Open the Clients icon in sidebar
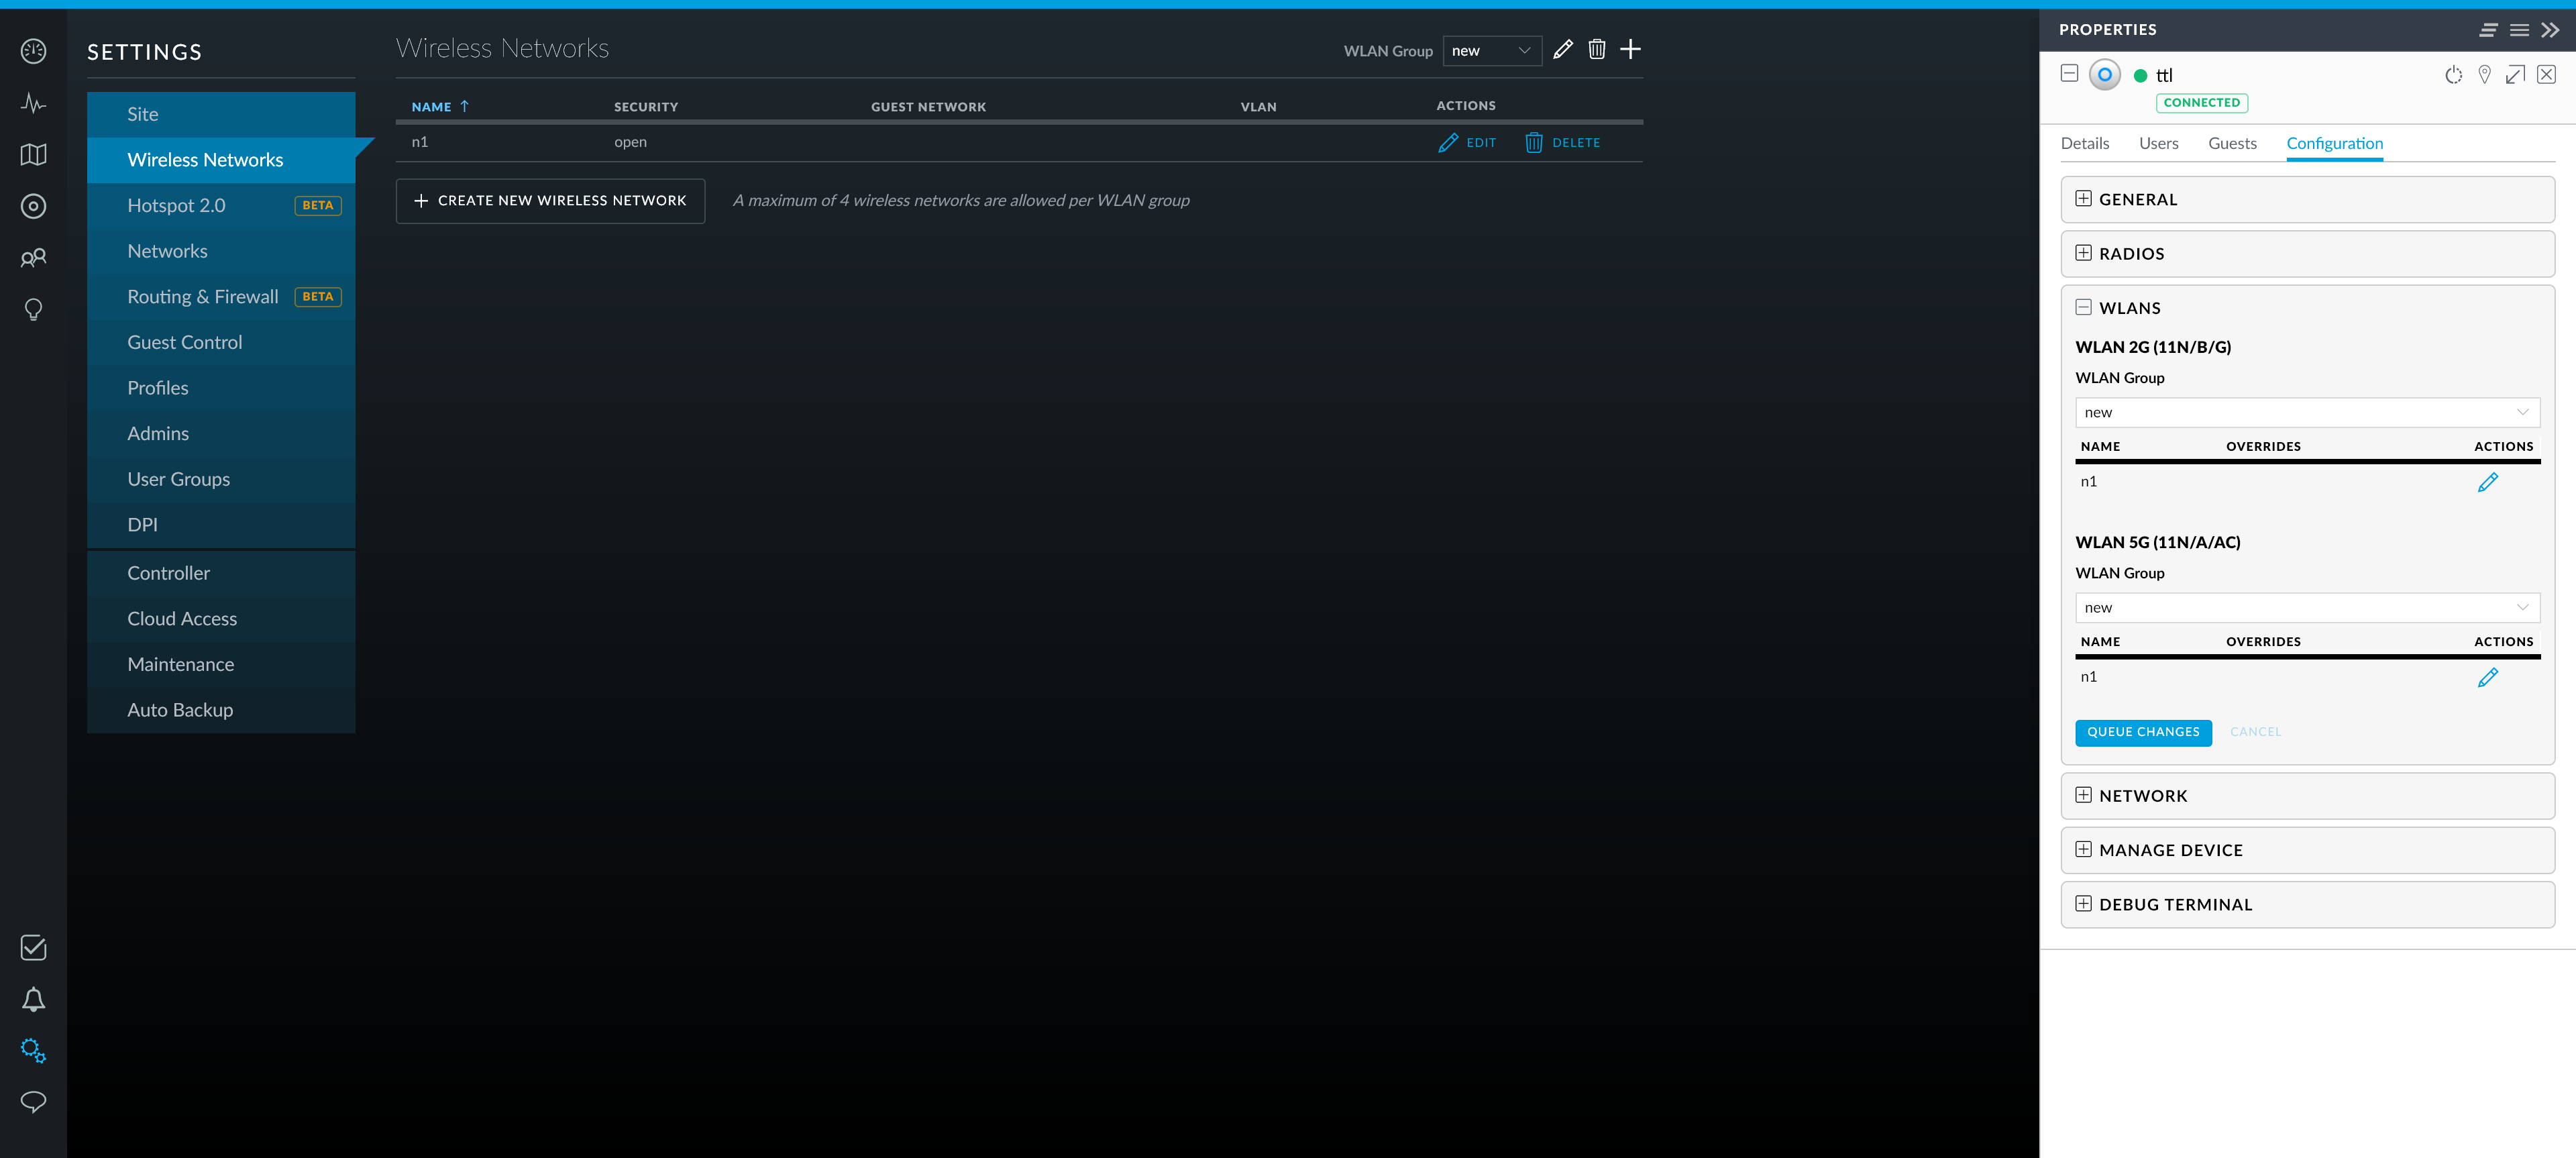 coord(33,258)
